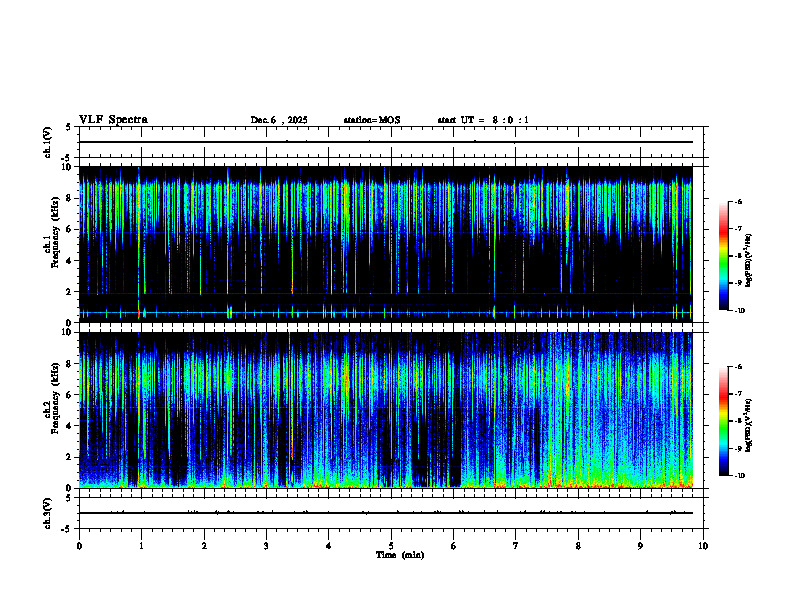Click the time axis tick label "2"
This screenshot has height=612, width=792.
point(204,546)
